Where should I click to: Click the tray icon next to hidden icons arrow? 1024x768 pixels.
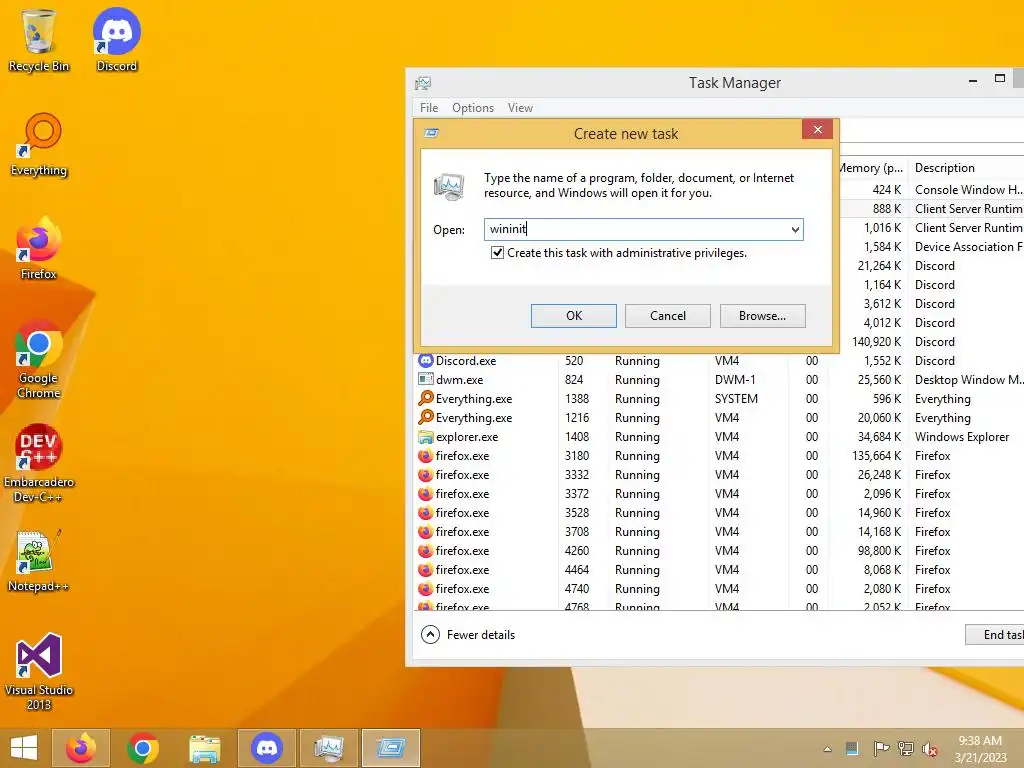pyautogui.click(x=852, y=748)
